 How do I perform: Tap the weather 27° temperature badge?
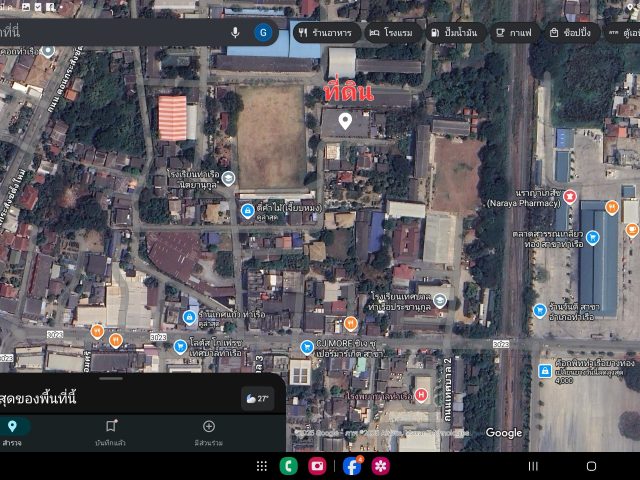click(x=257, y=398)
